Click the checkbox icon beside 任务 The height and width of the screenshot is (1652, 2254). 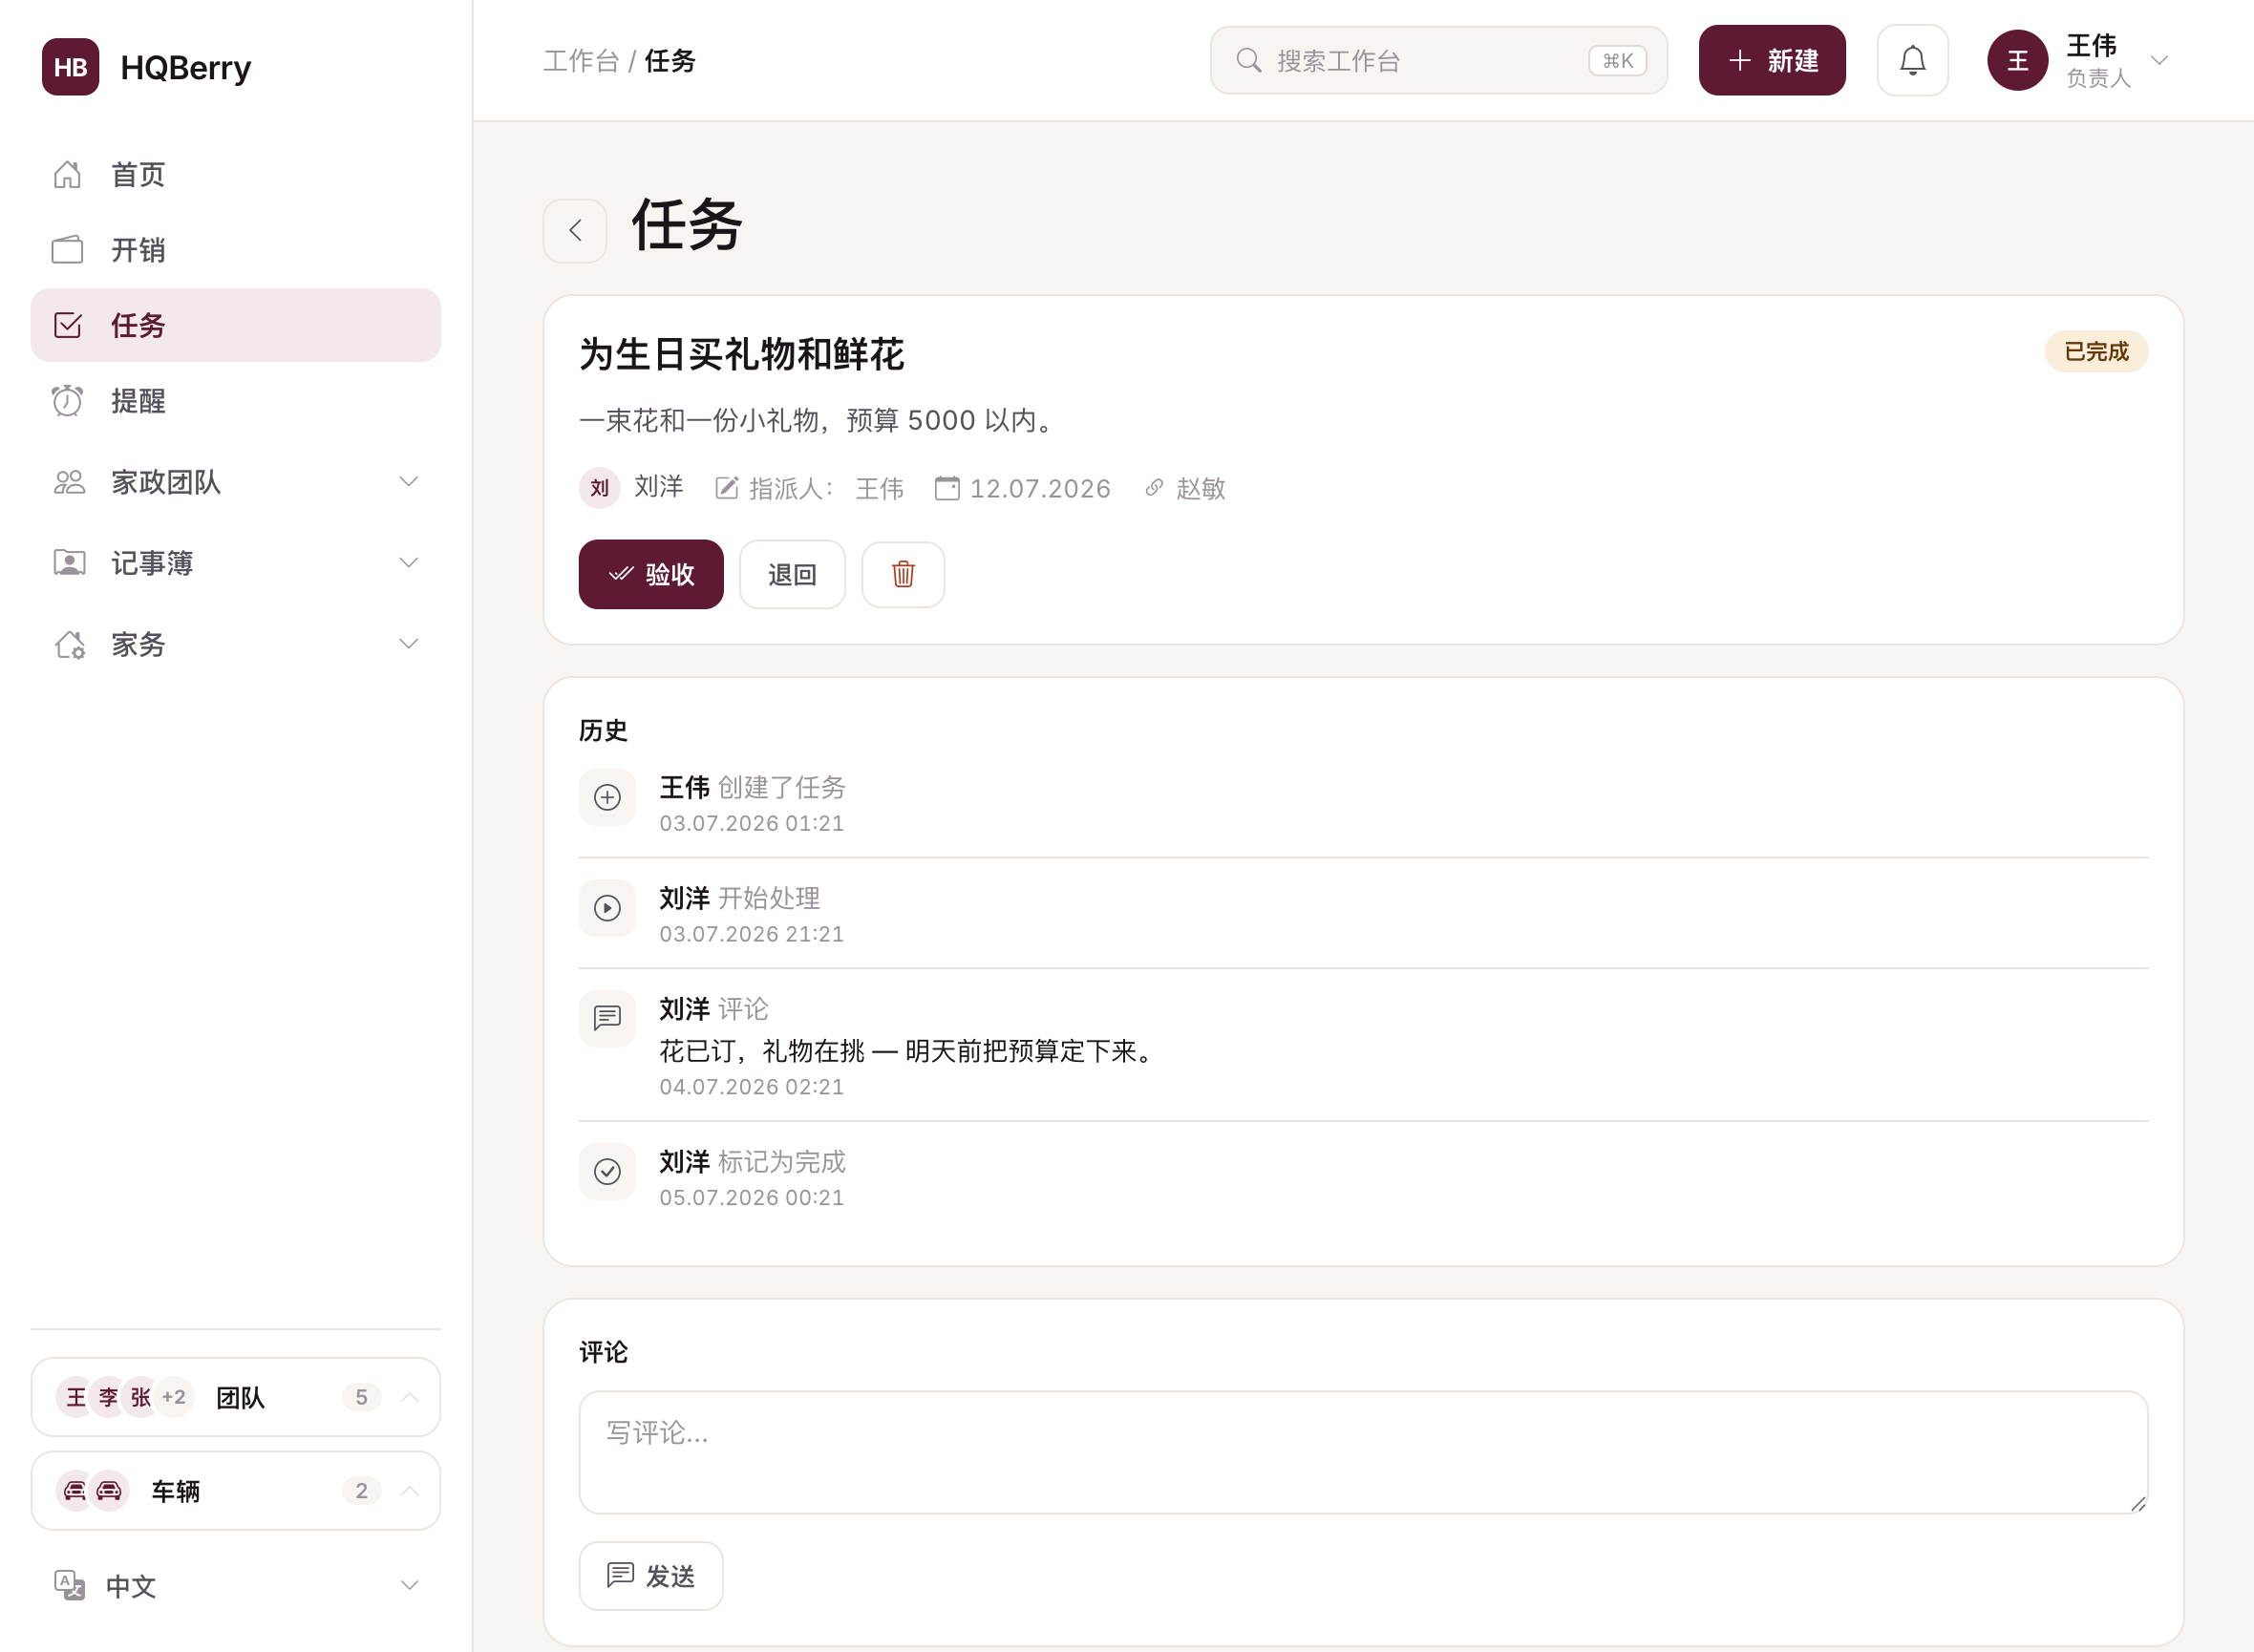(x=68, y=325)
